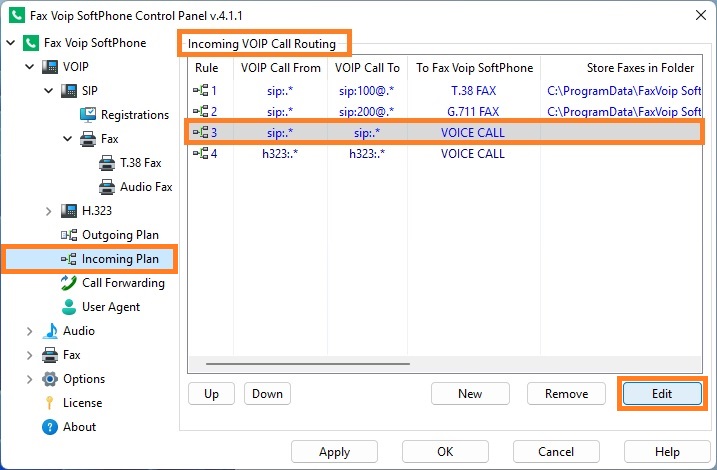Click the Fax Voip SoftPhone root phone icon

[x=31, y=43]
